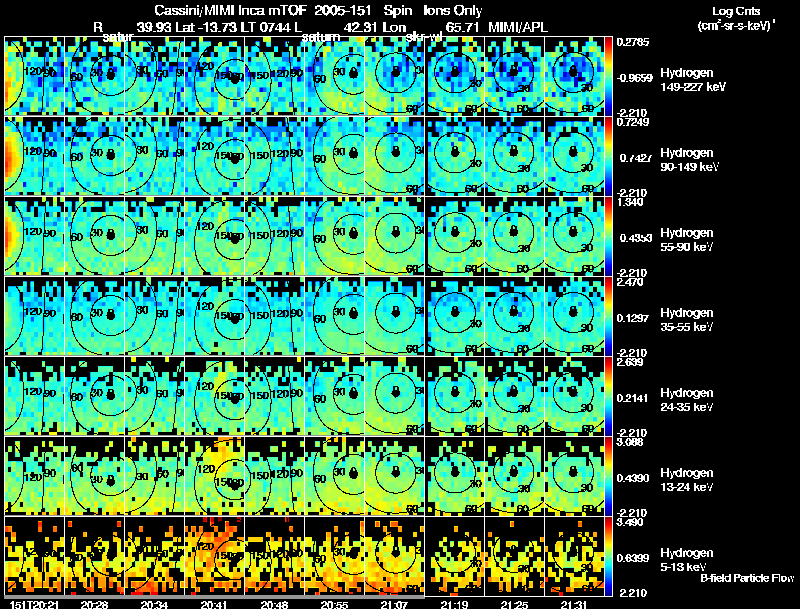Click the 20:48 time label
Screen dimensions: 800x609
click(274, 604)
